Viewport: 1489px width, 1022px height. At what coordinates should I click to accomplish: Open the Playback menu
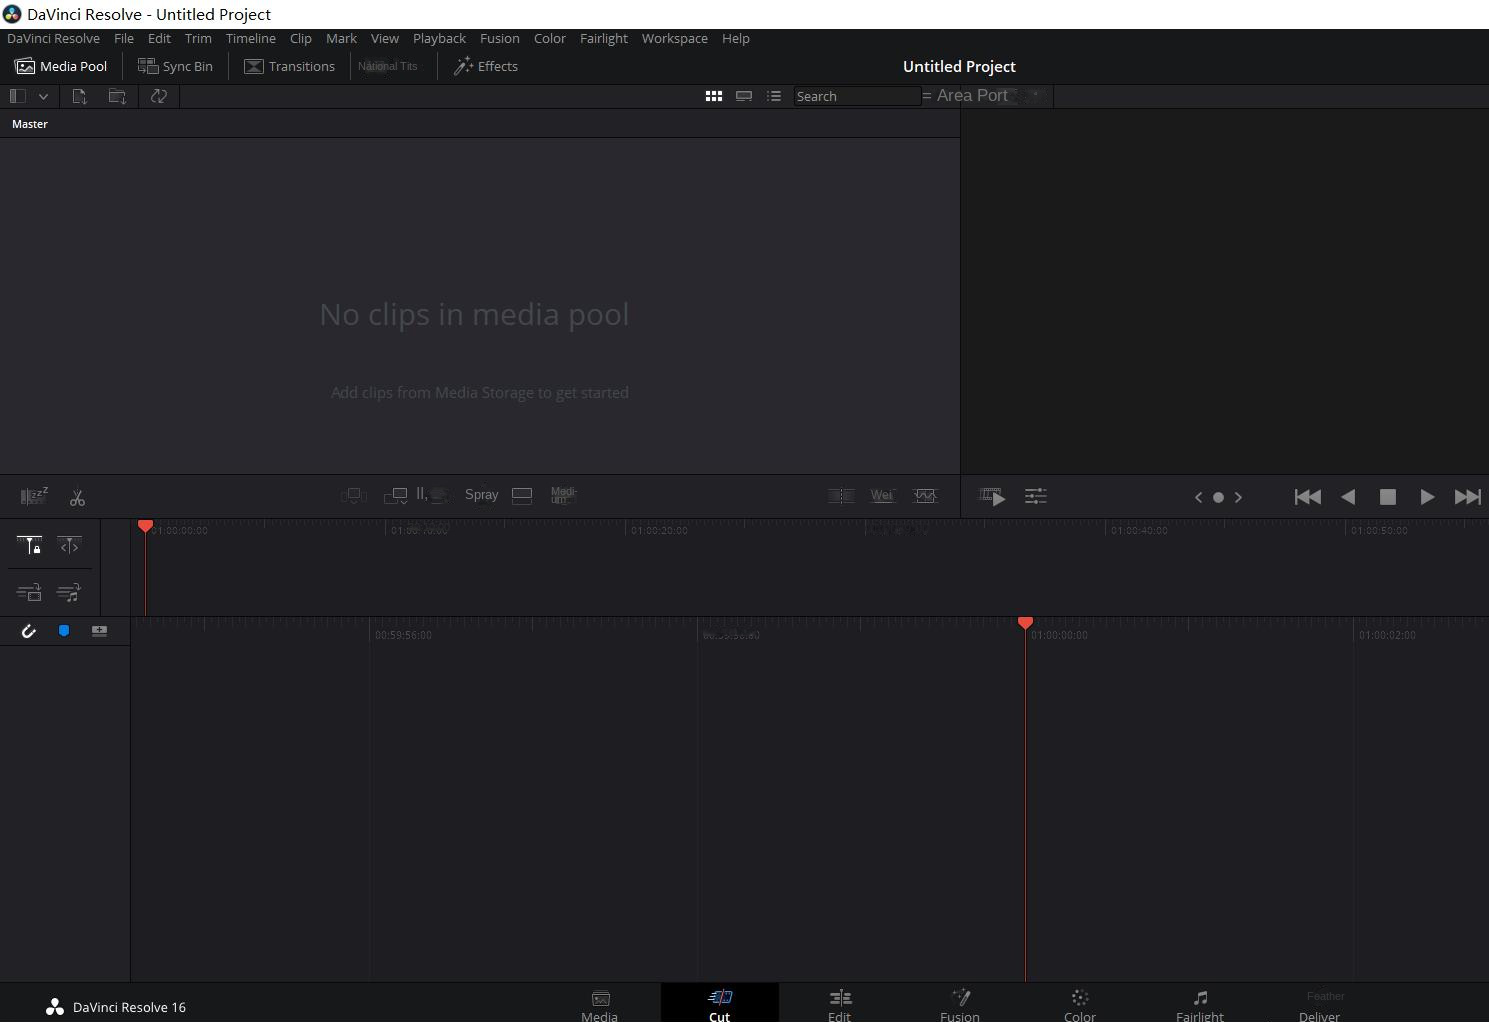point(439,38)
